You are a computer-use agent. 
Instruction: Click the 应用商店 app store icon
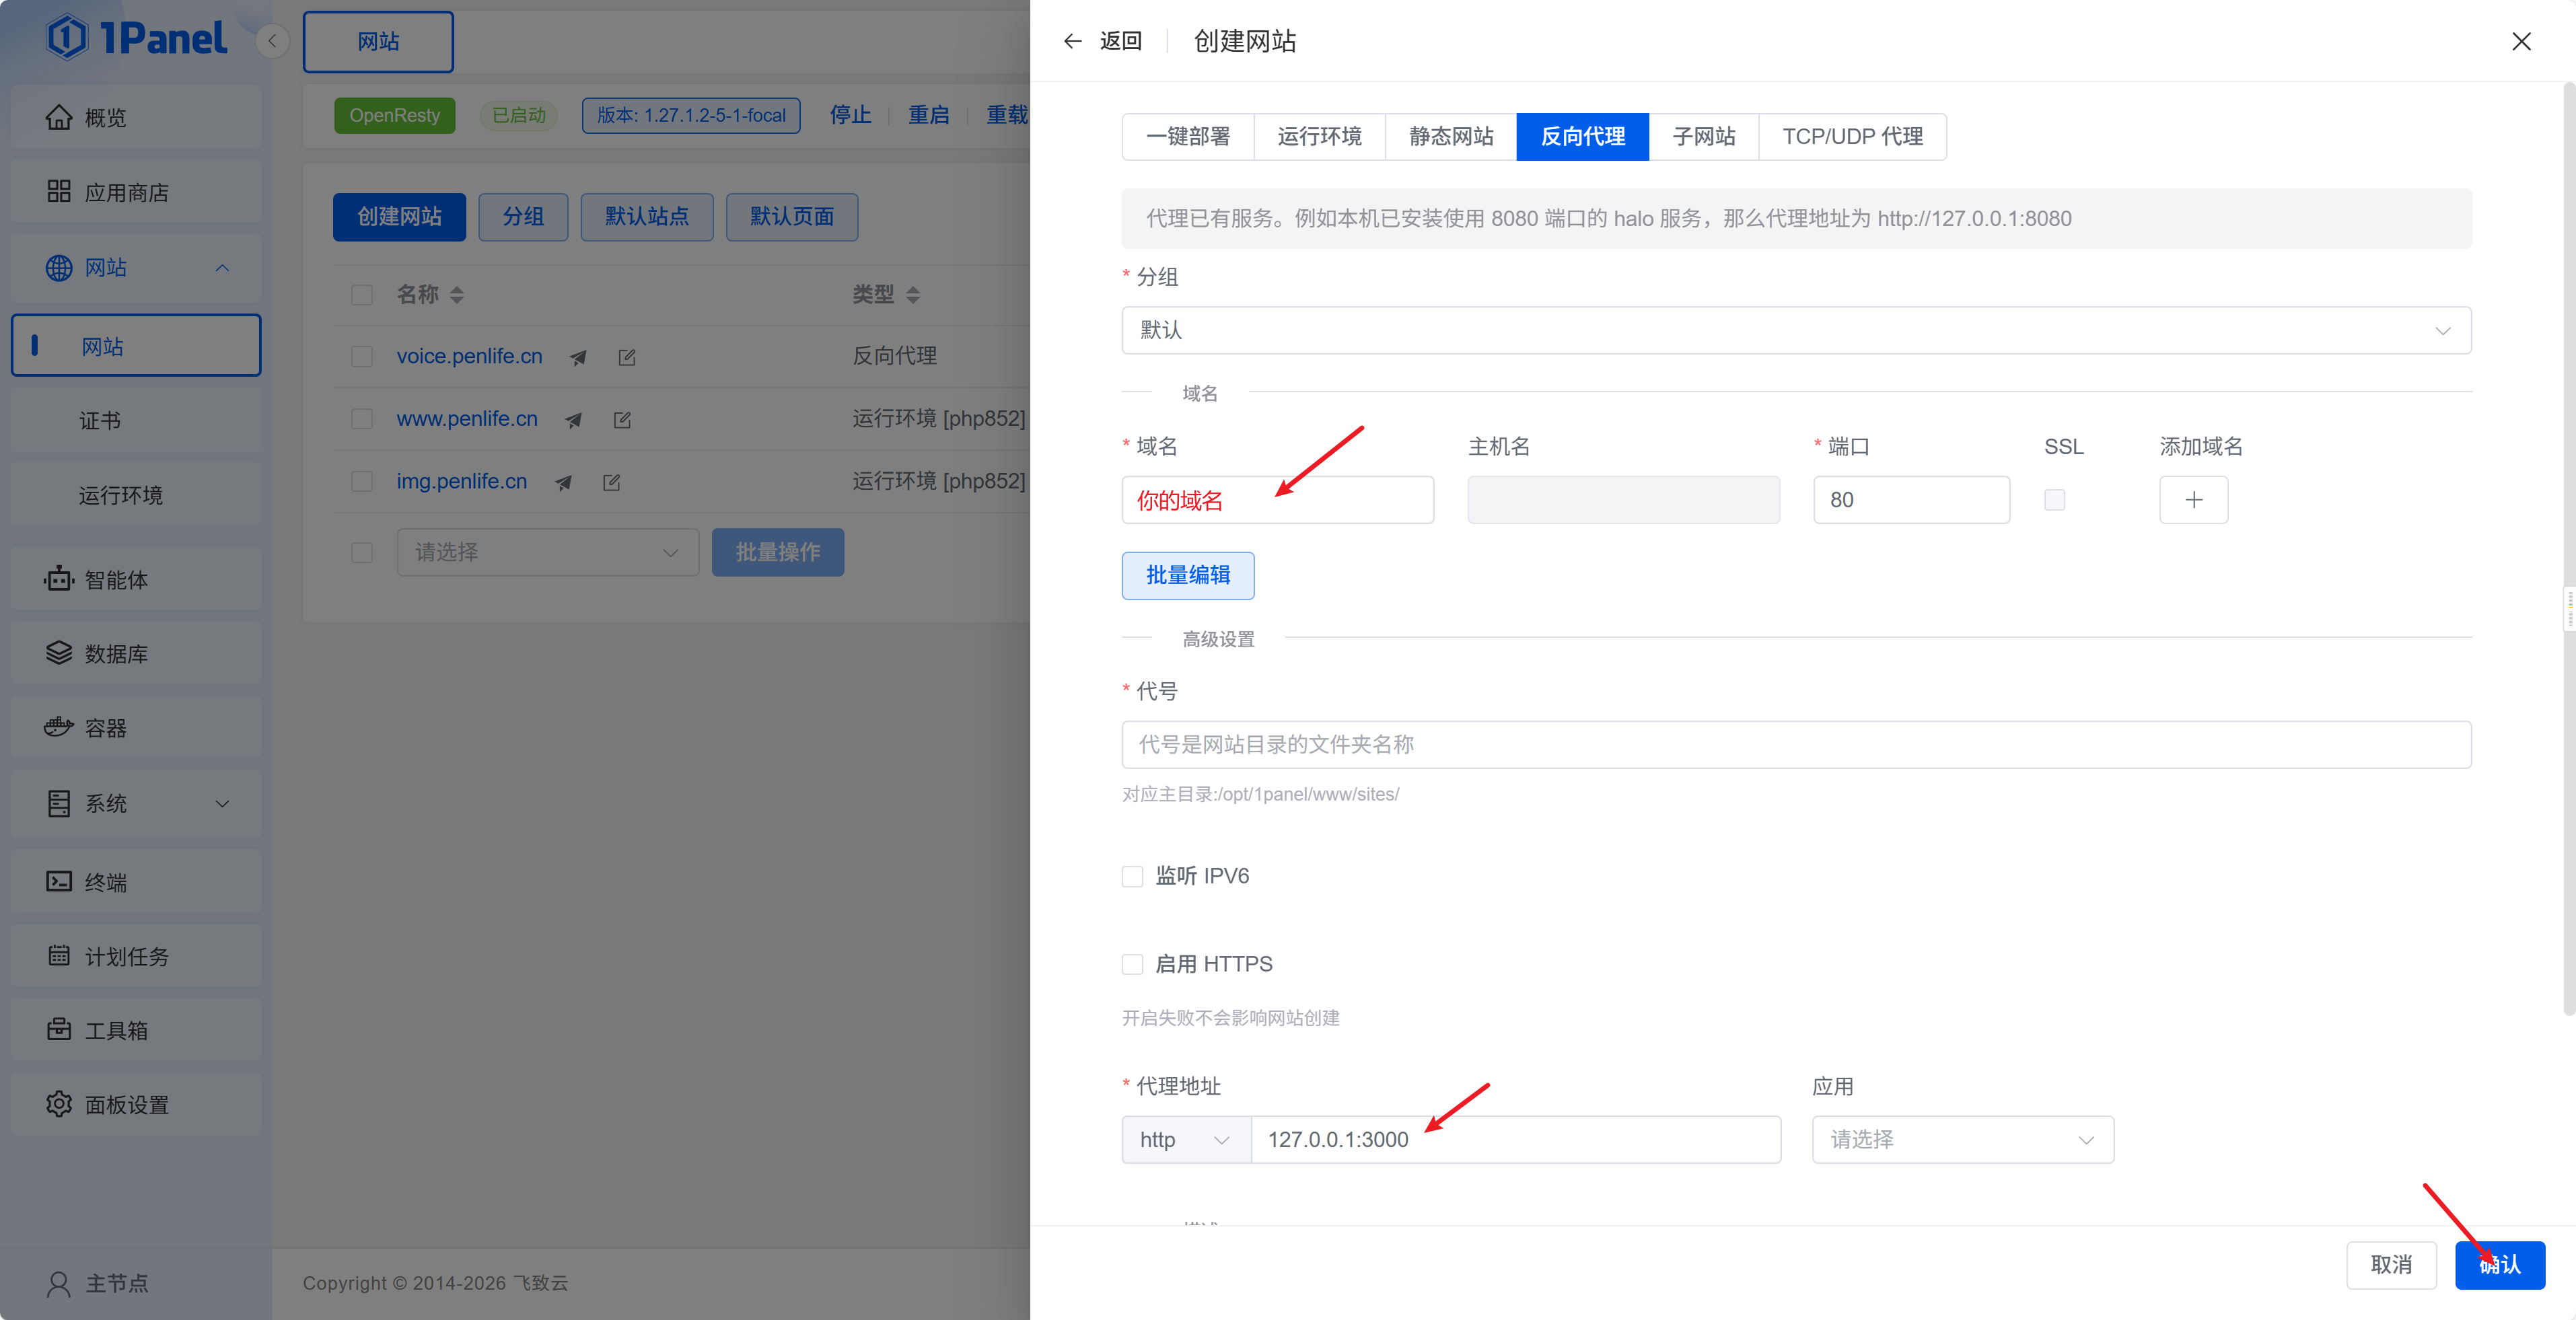(x=59, y=191)
